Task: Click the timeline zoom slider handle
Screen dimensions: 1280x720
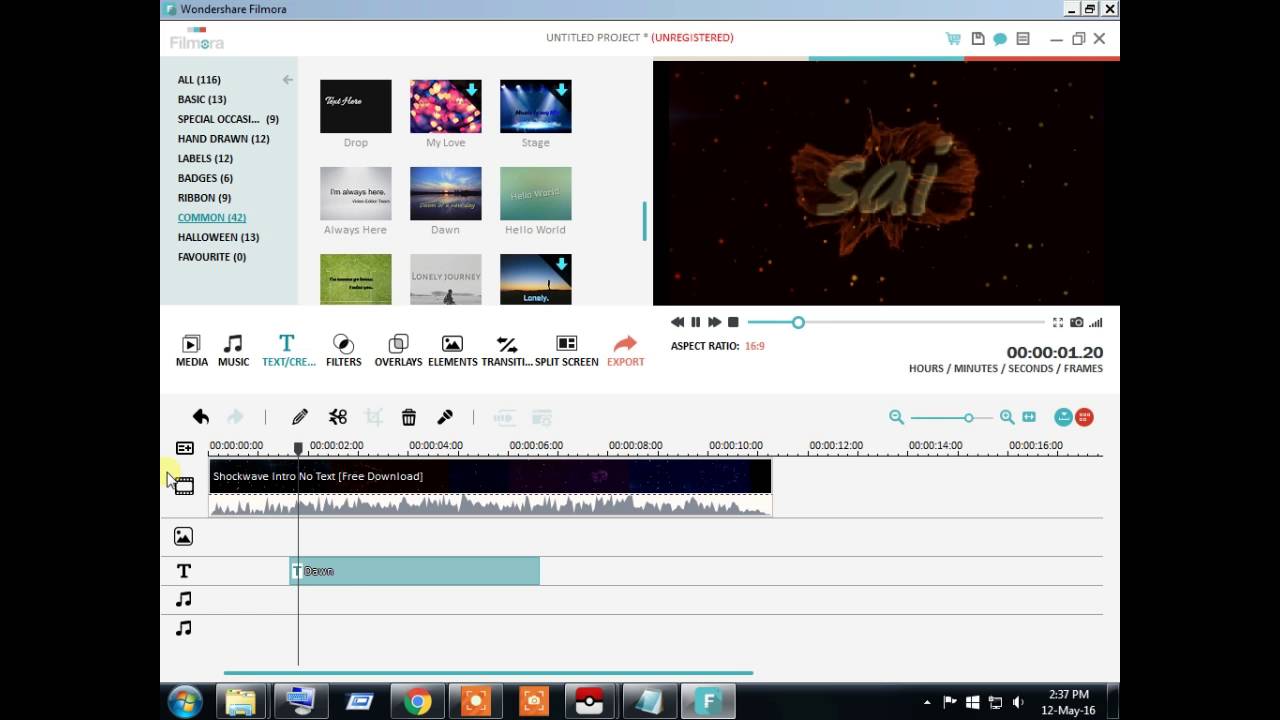Action: (968, 417)
